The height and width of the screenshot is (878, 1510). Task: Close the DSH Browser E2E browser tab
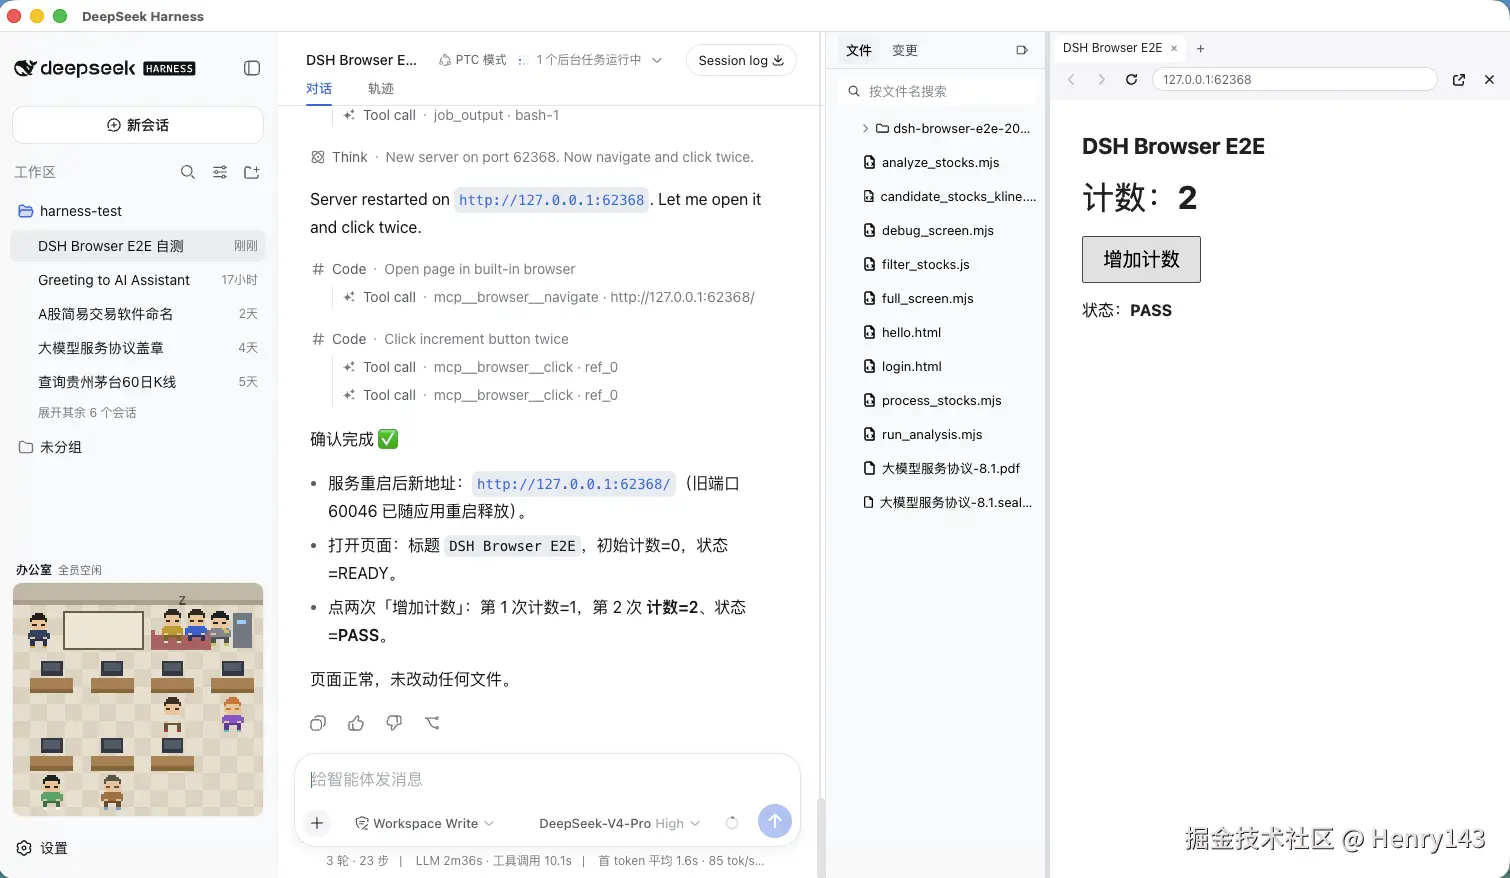pyautogui.click(x=1174, y=48)
